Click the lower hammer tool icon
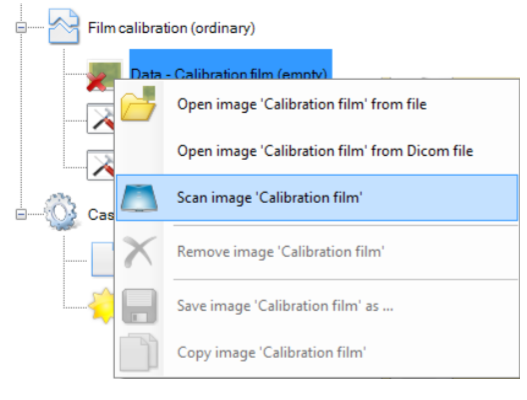527x400 pixels. 100,166
